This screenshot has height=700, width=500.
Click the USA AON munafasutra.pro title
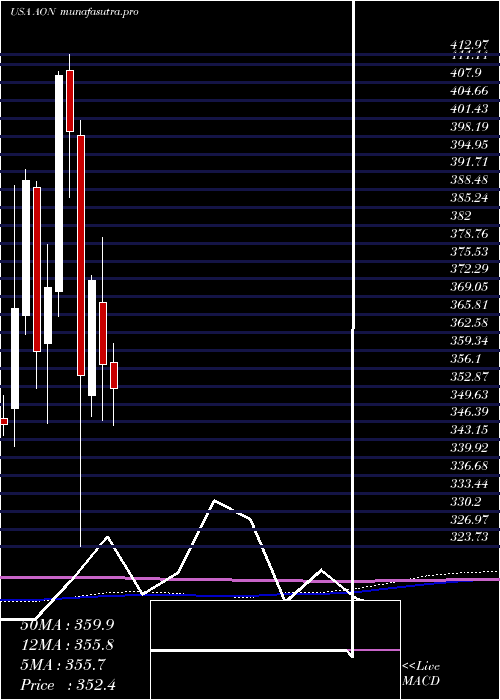pyautogui.click(x=74, y=12)
